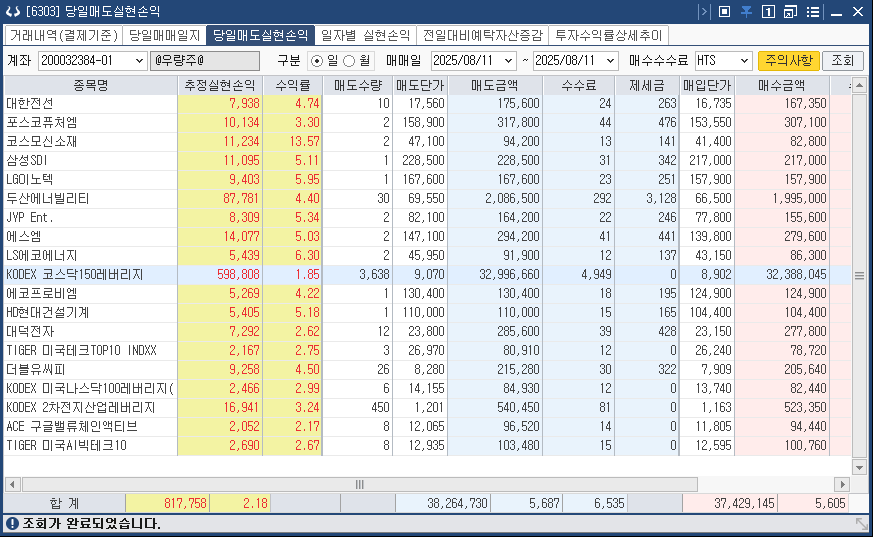This screenshot has height=537, width=873.
Task: Click the 수익률 column header
Action: click(293, 85)
